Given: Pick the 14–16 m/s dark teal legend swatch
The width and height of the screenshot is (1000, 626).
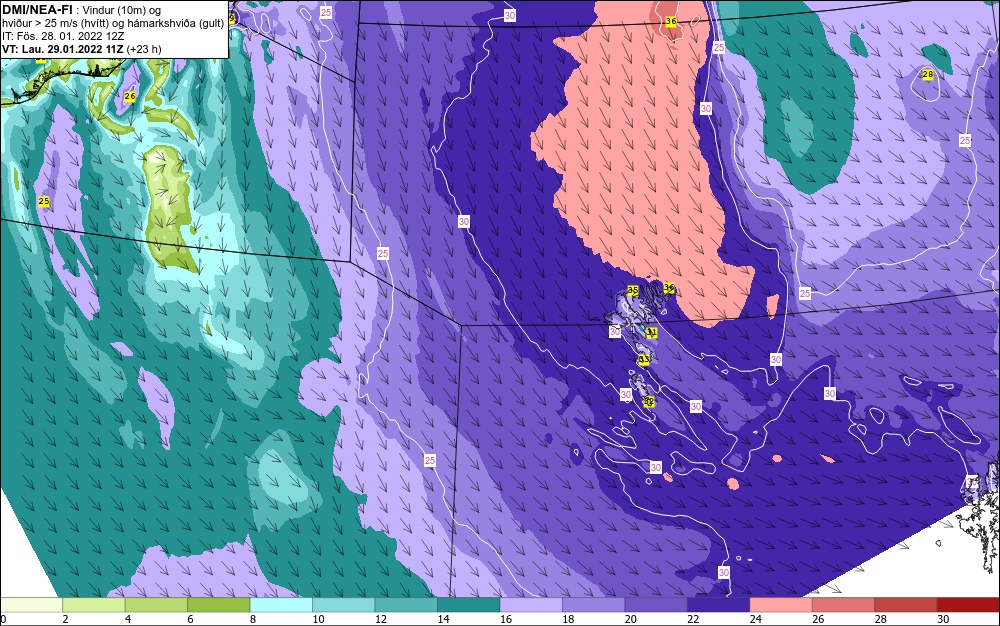Looking at the screenshot, I should [x=469, y=605].
